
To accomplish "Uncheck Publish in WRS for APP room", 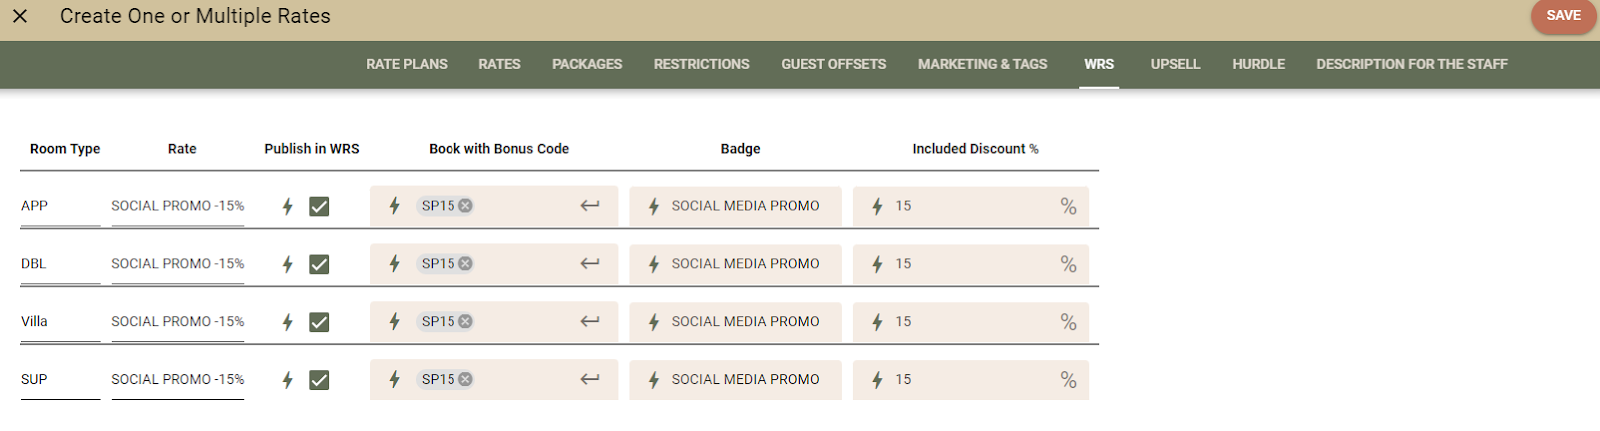I will pyautogui.click(x=319, y=206).
